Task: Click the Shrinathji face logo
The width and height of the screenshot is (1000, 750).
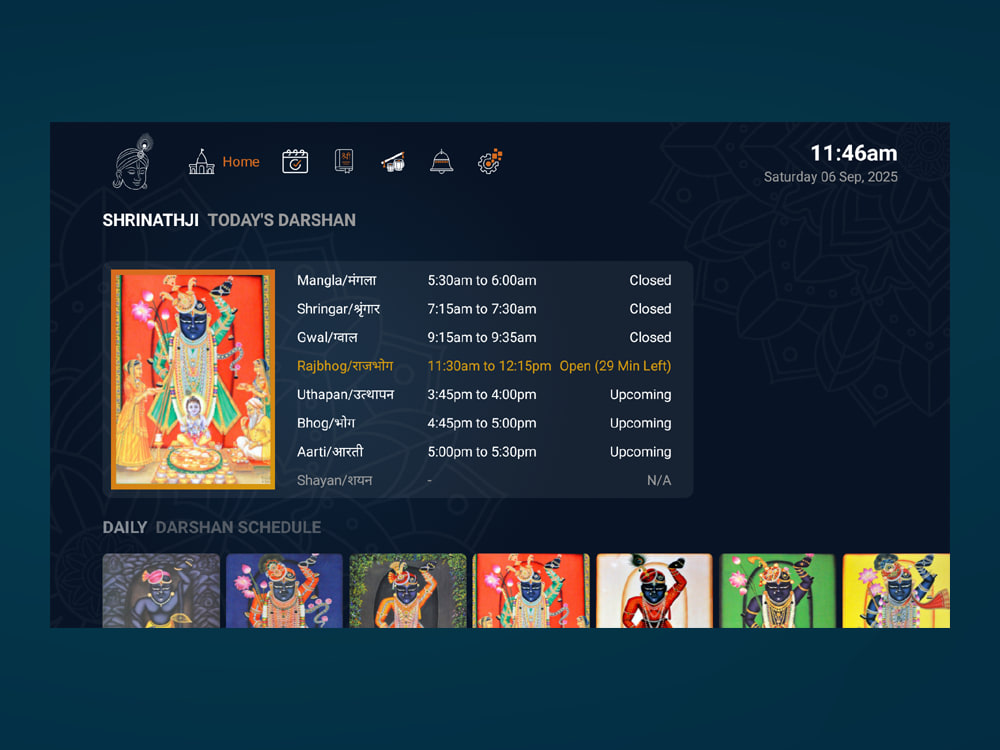Action: point(133,162)
